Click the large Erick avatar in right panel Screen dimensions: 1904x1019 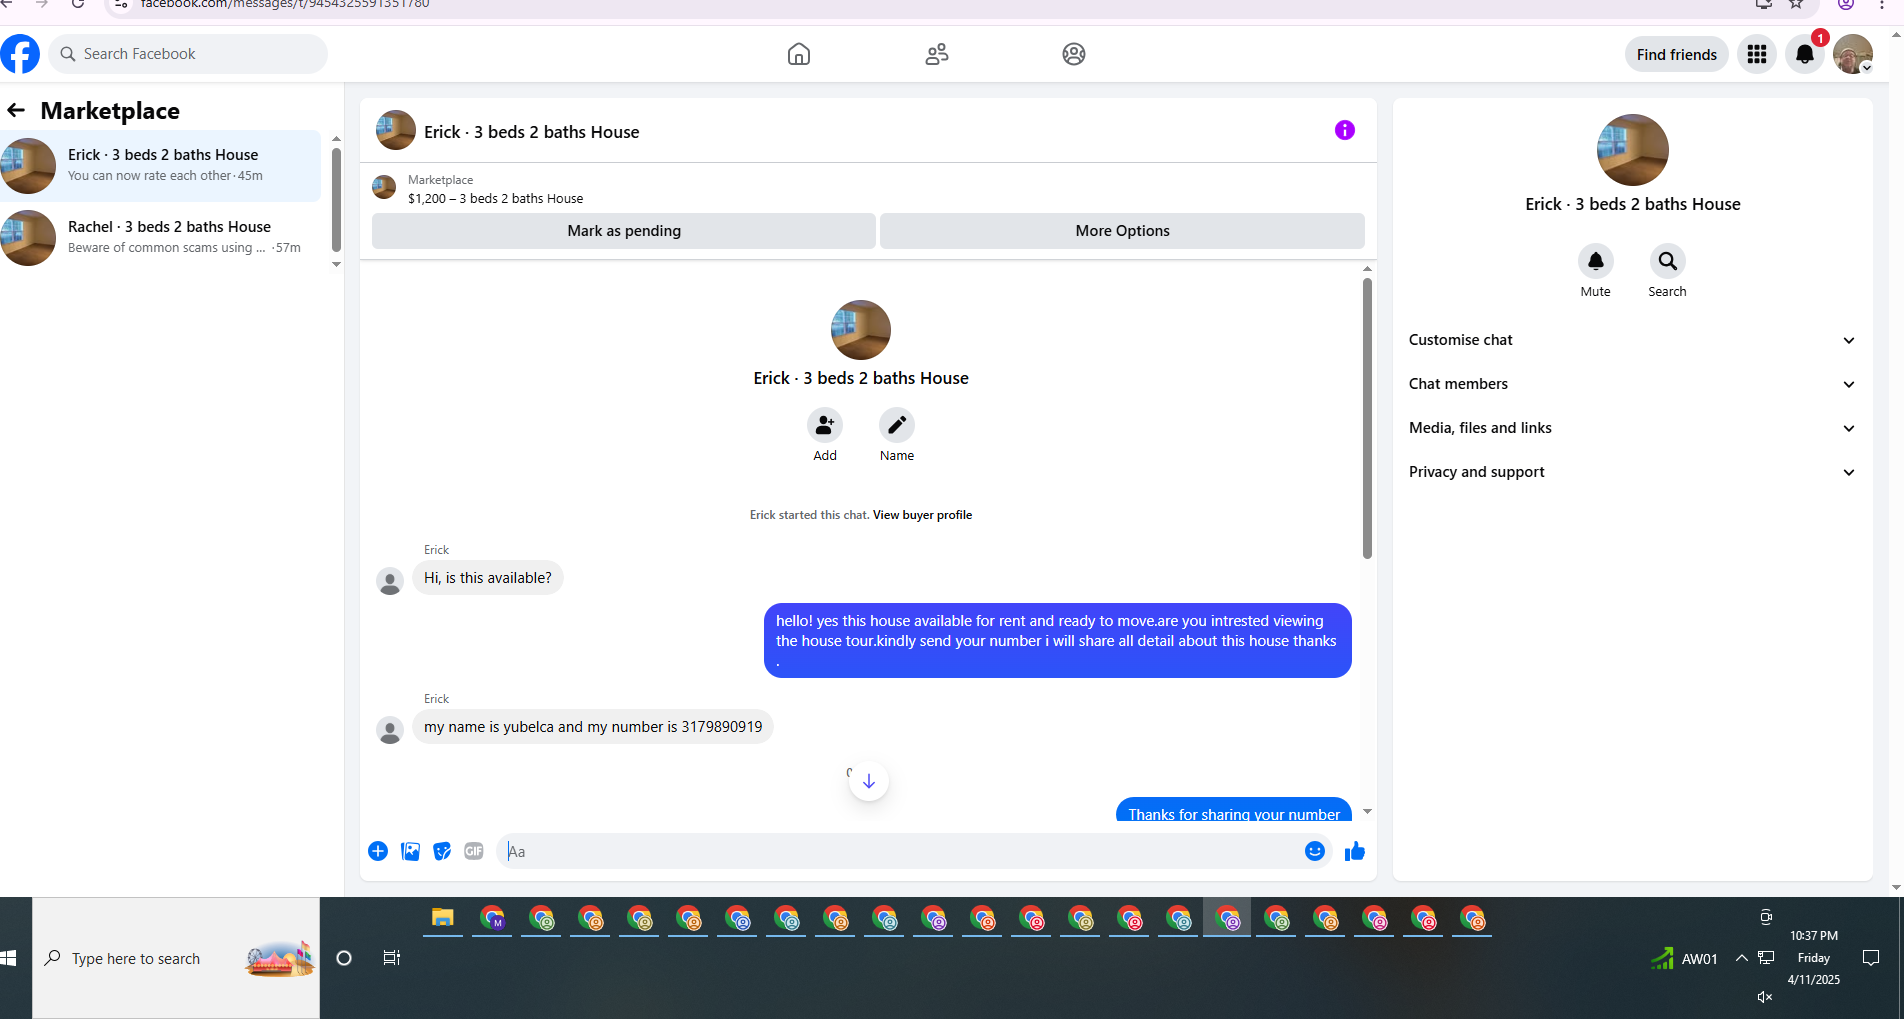click(x=1632, y=150)
